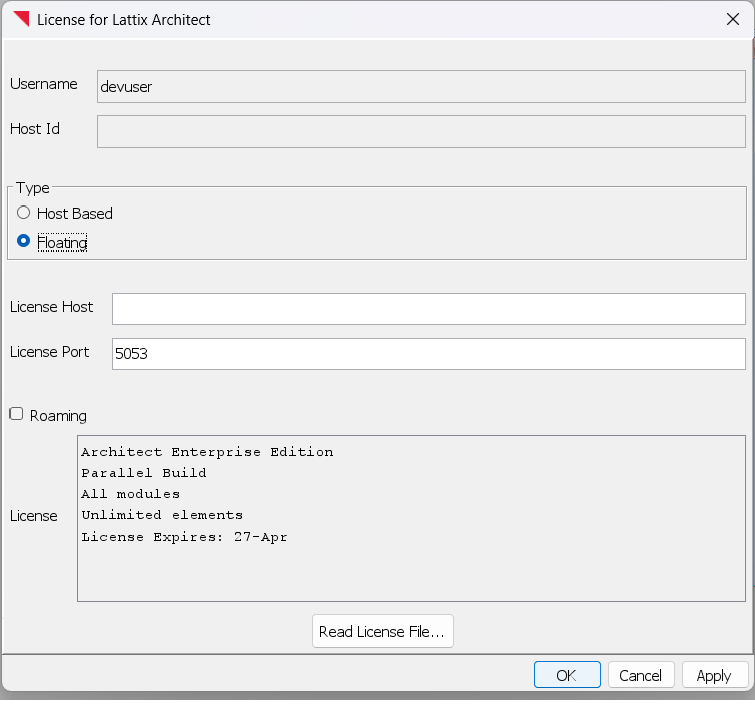The height and width of the screenshot is (705, 755).
Task: Click the 'Type' group box title
Action: [32, 187]
